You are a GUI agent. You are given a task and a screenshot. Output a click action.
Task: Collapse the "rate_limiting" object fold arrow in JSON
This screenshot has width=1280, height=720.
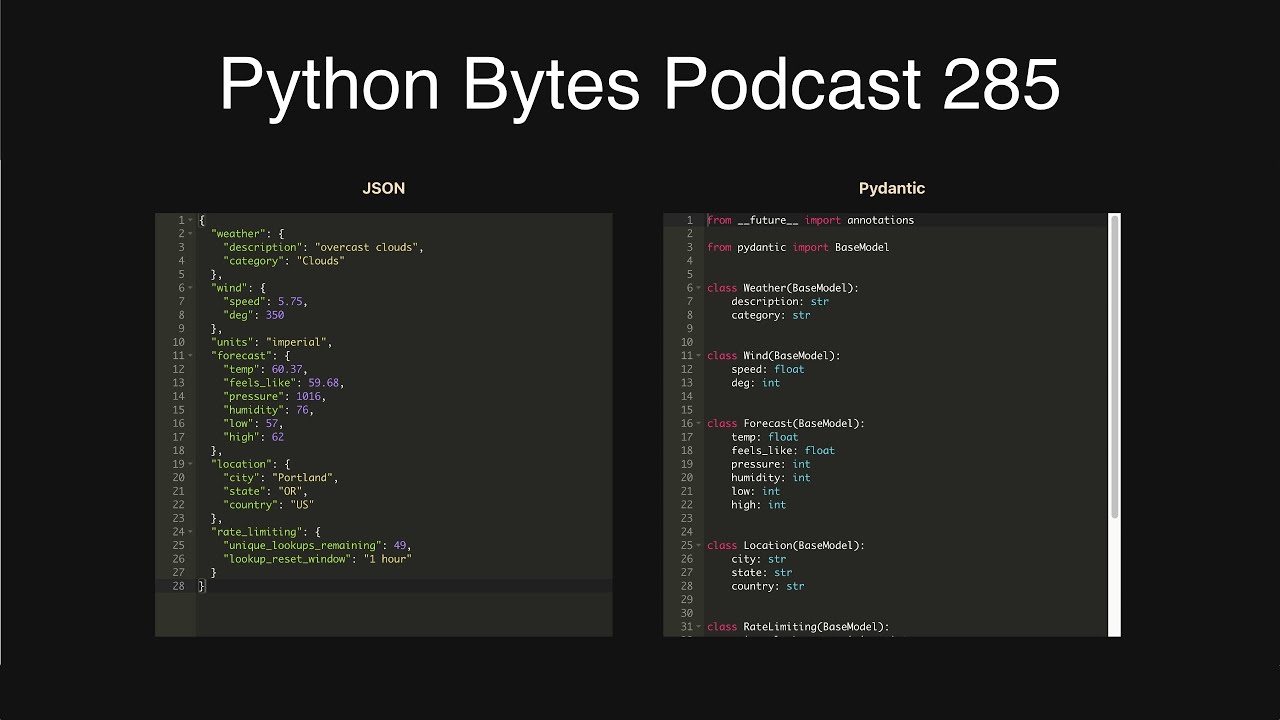(x=190, y=532)
